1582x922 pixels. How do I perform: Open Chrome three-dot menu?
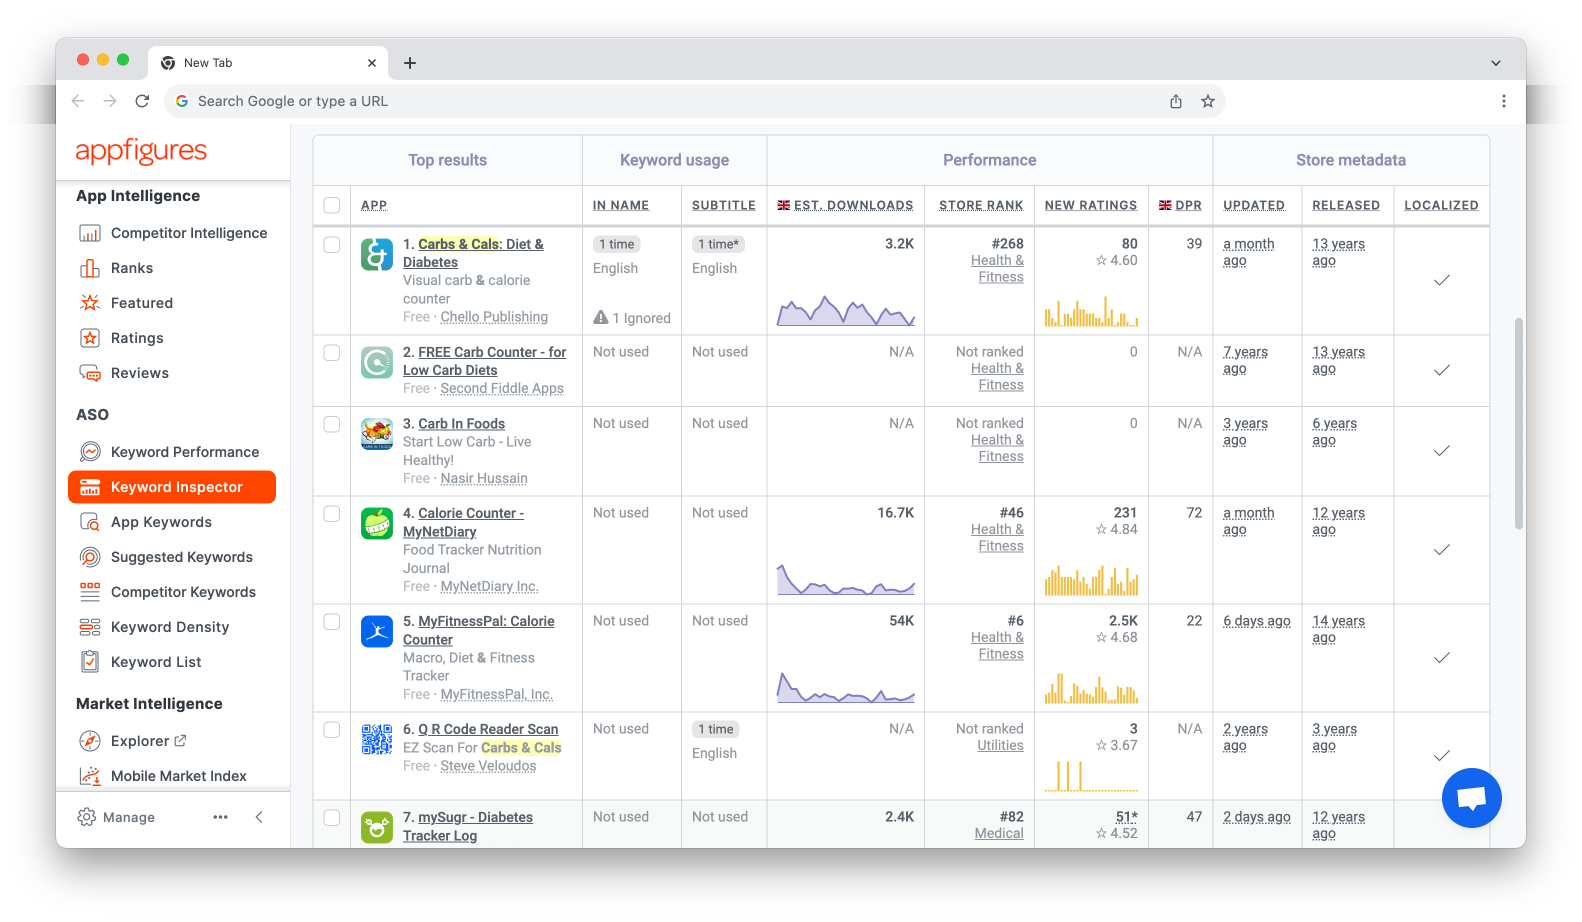[x=1503, y=101]
